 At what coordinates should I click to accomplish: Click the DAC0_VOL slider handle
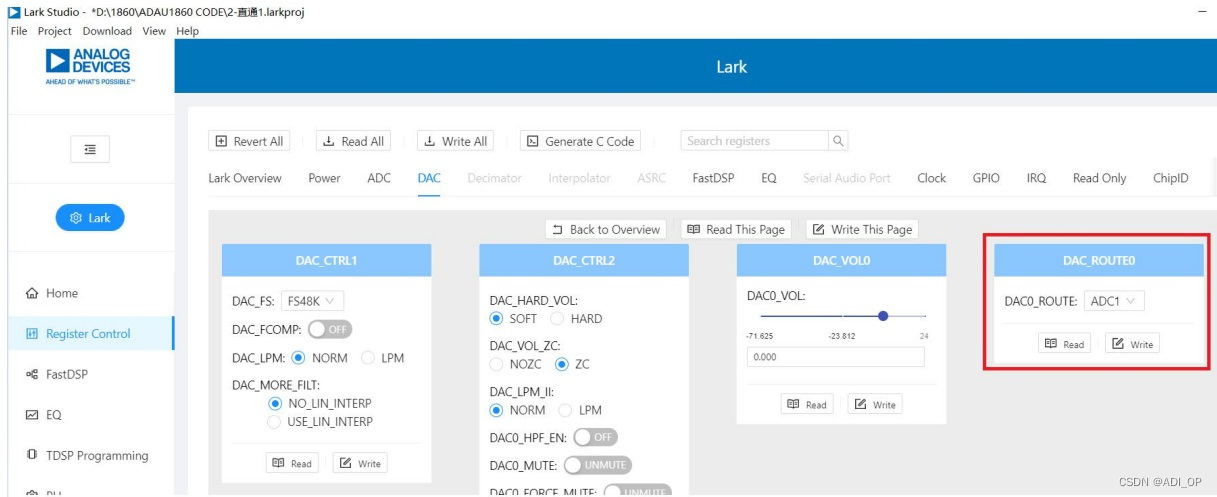883,316
